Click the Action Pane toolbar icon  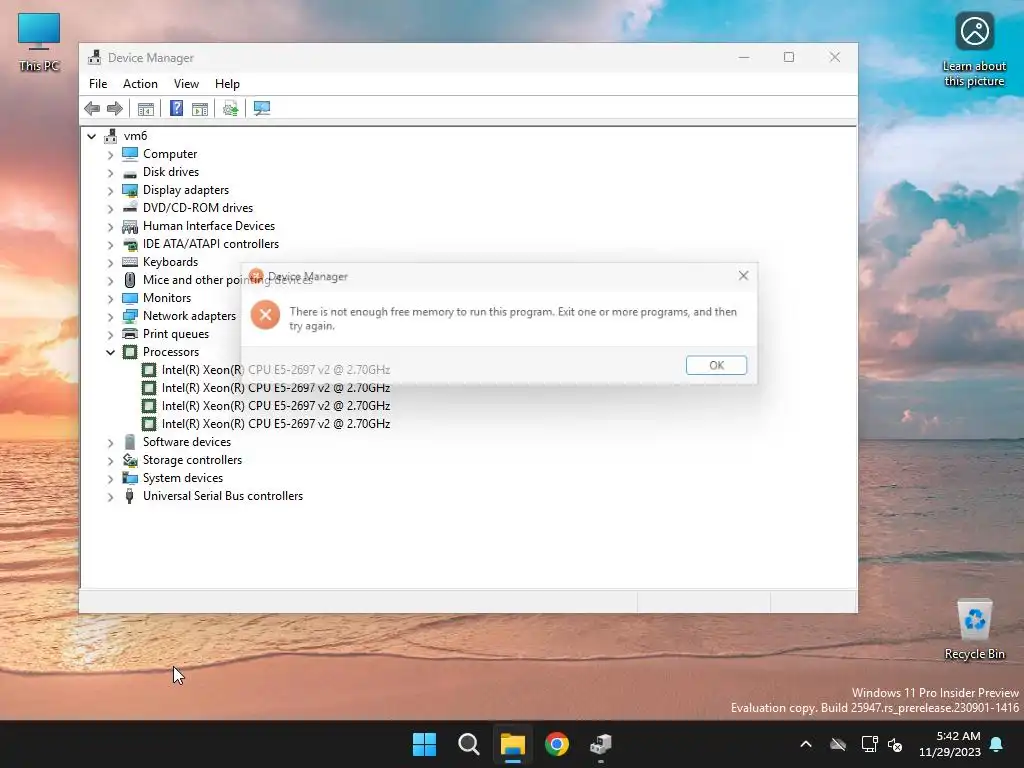pos(200,108)
